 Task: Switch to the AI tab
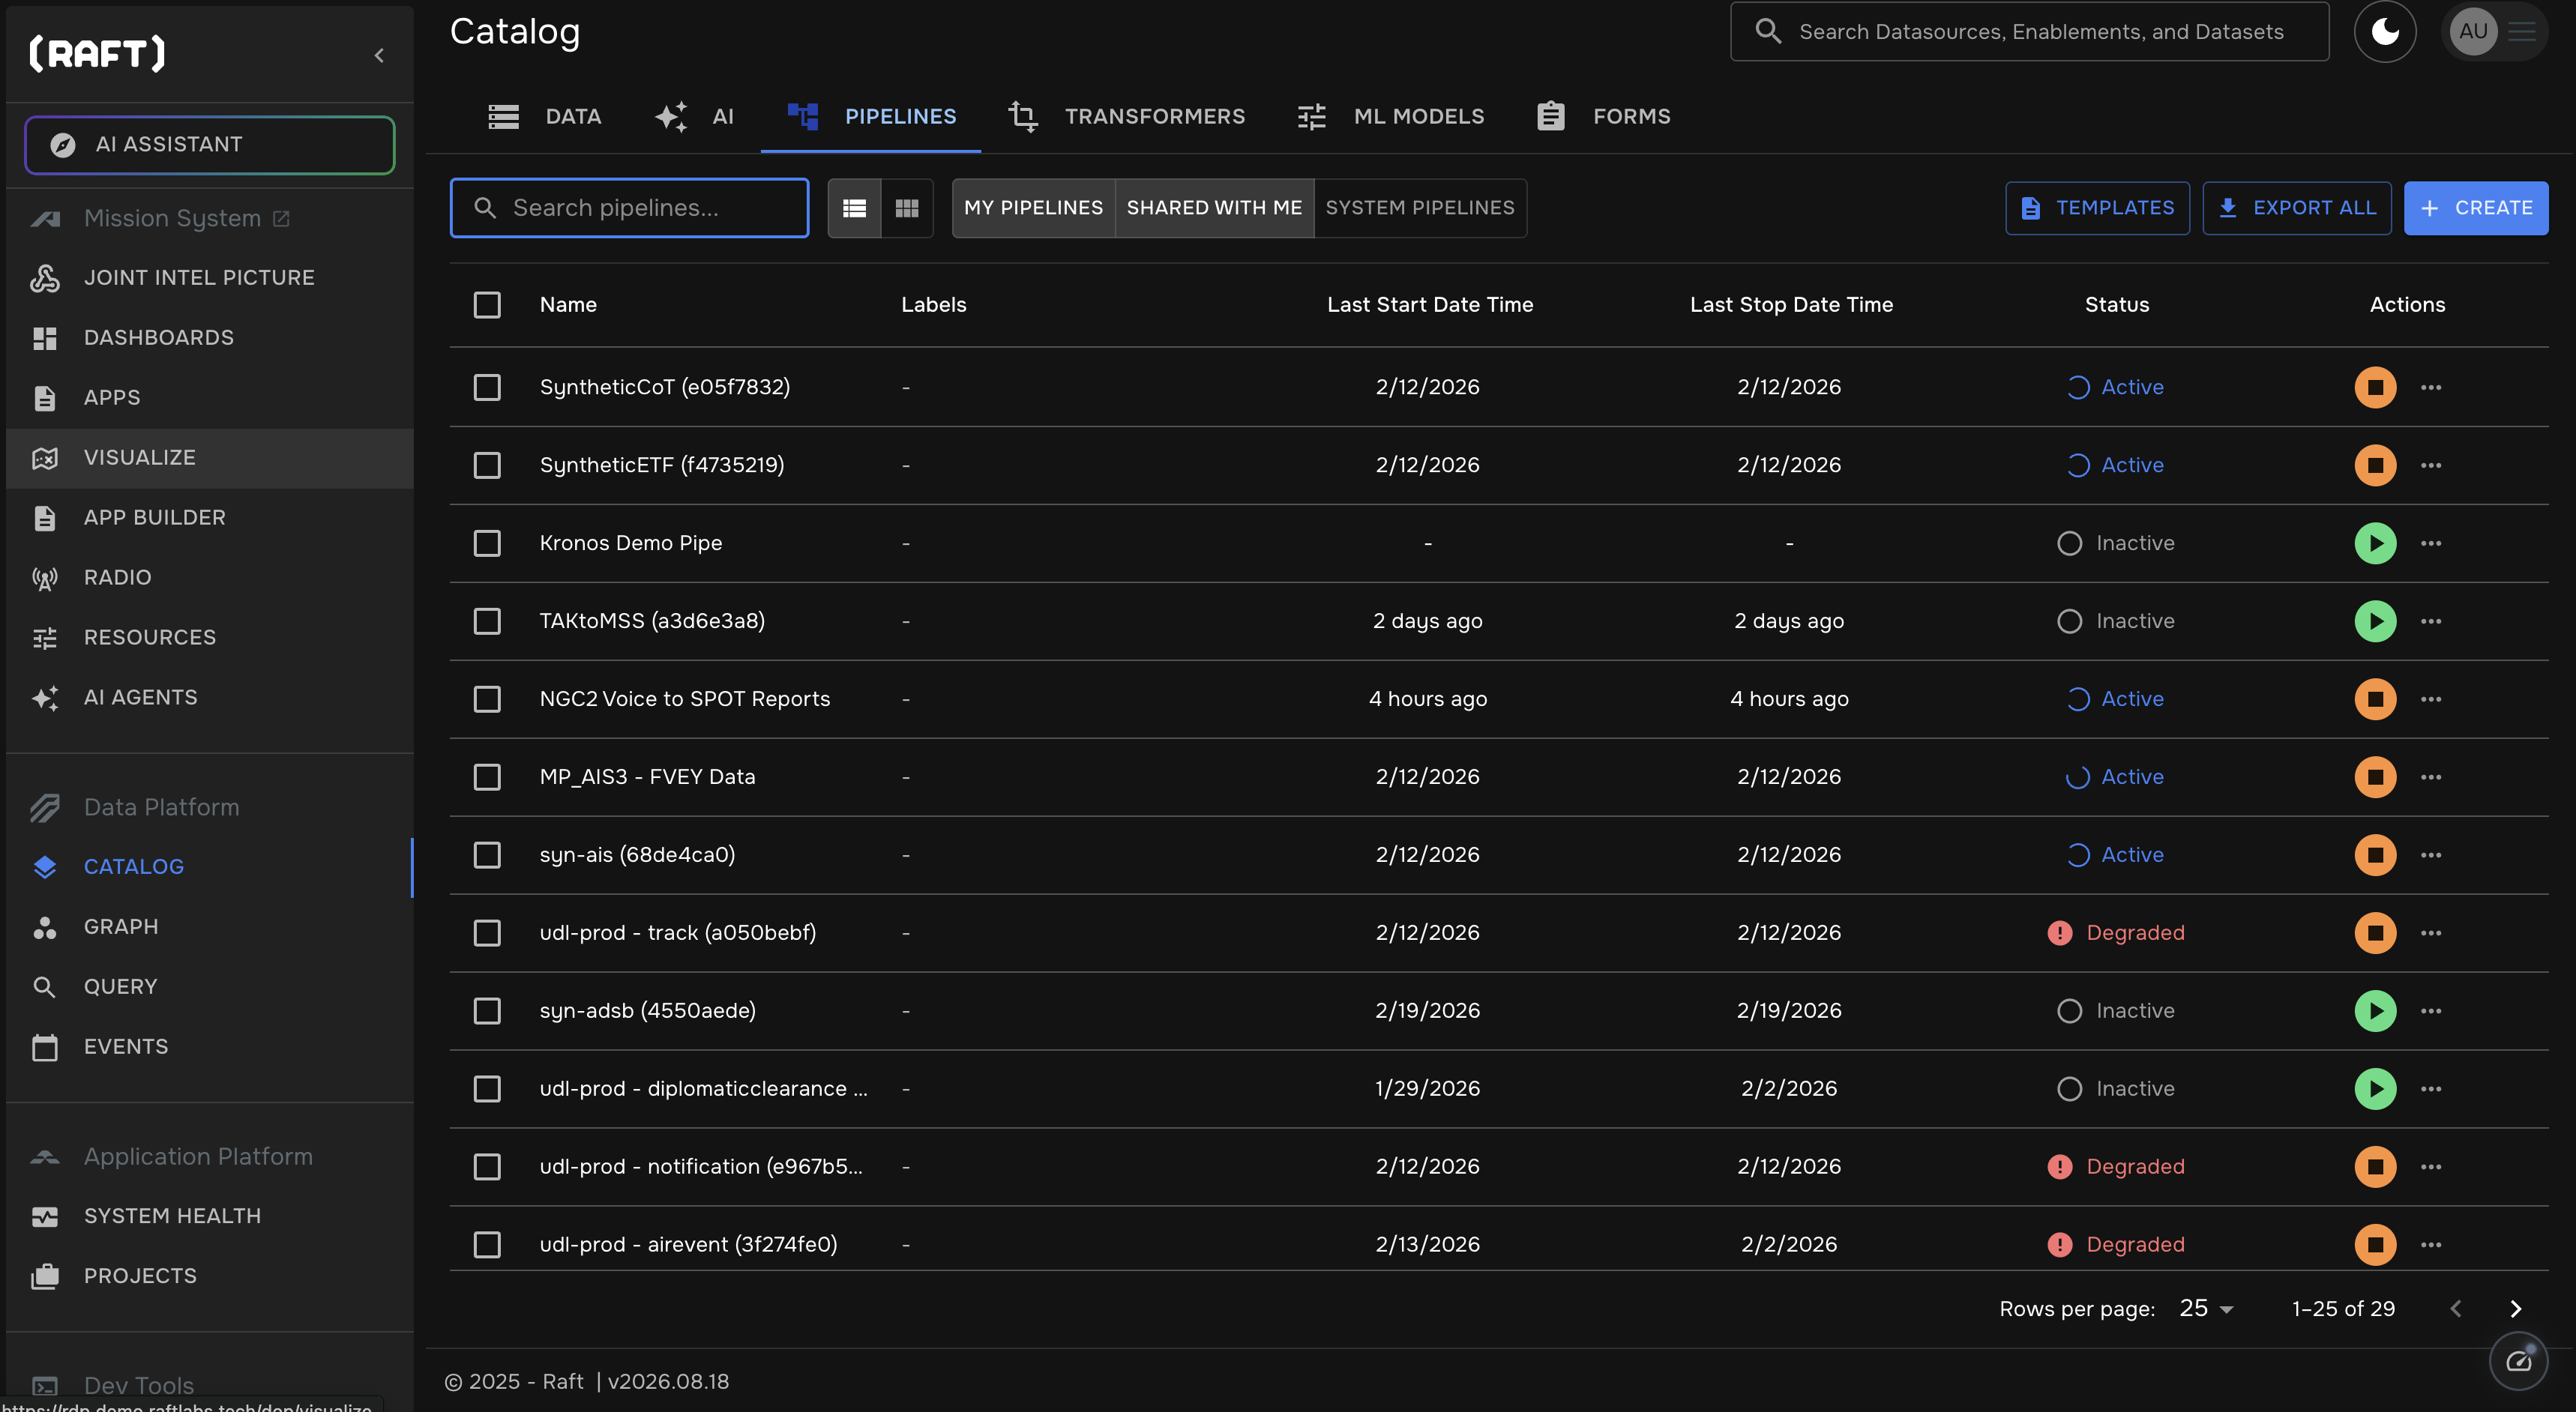point(695,117)
